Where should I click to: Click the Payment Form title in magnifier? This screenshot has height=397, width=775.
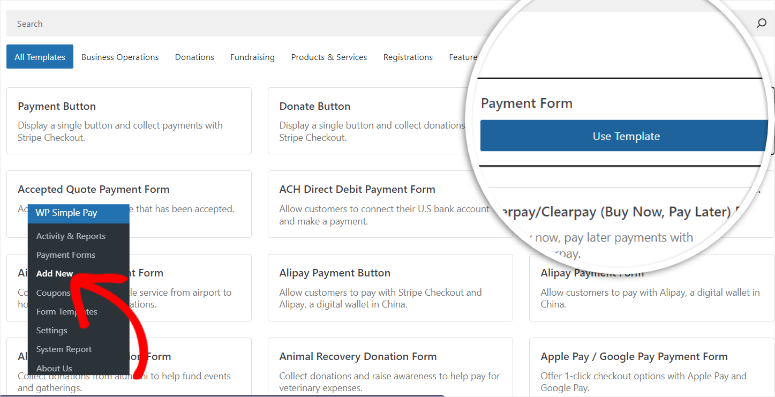[x=526, y=103]
